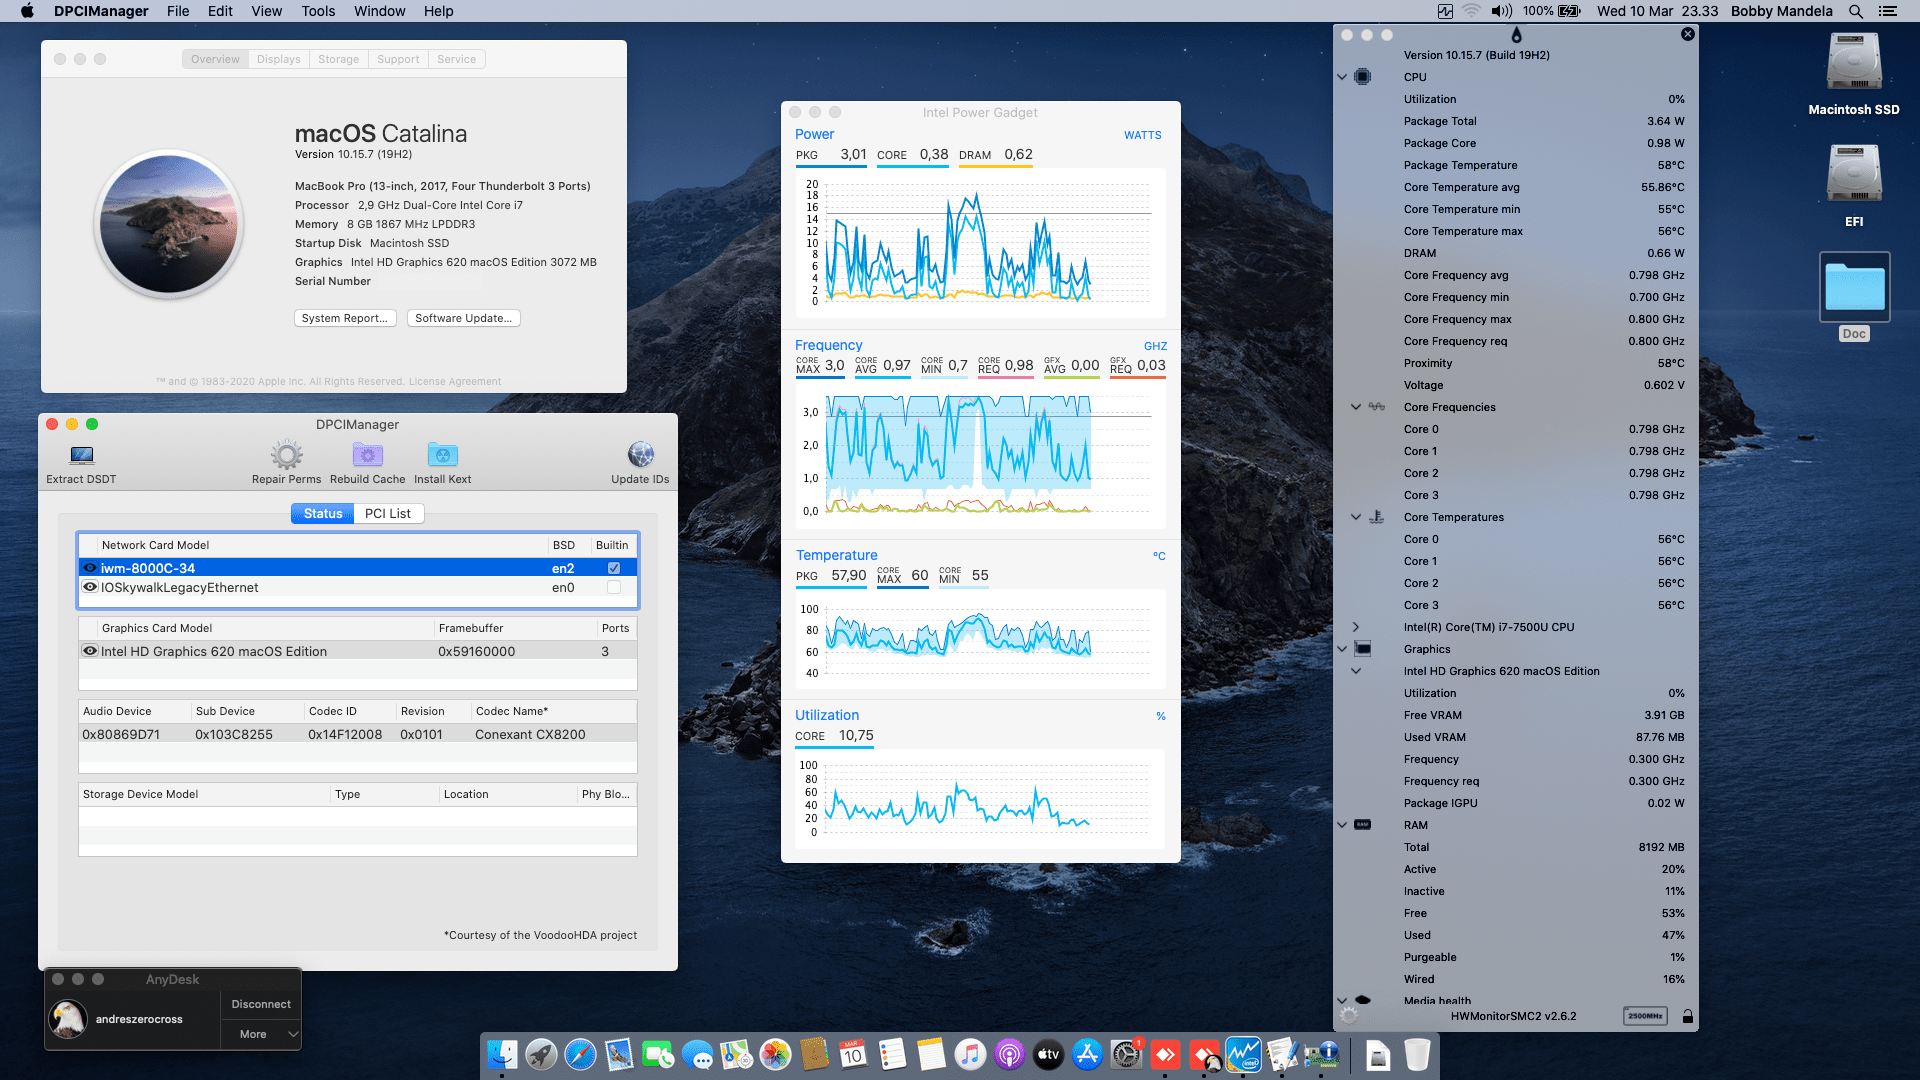Open Calendar from the Dock

pos(853,1054)
